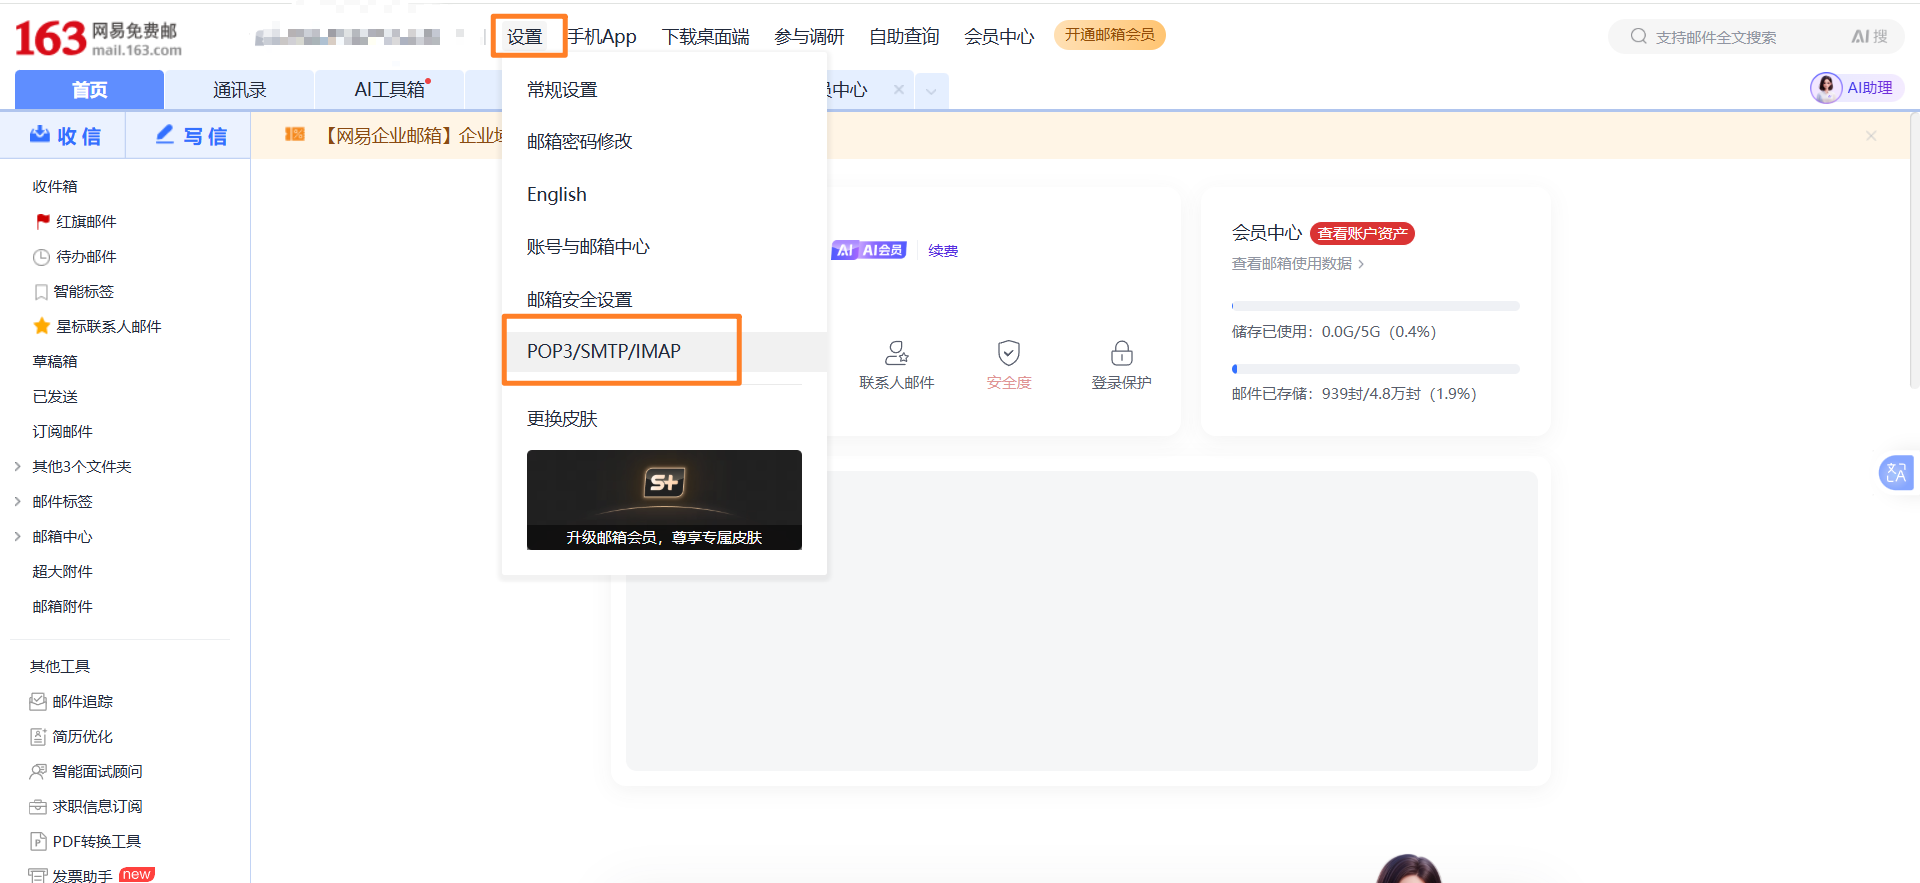Screen dimensions: 1920x883
Task: Click the floating translate icon
Action: pyautogui.click(x=1896, y=472)
